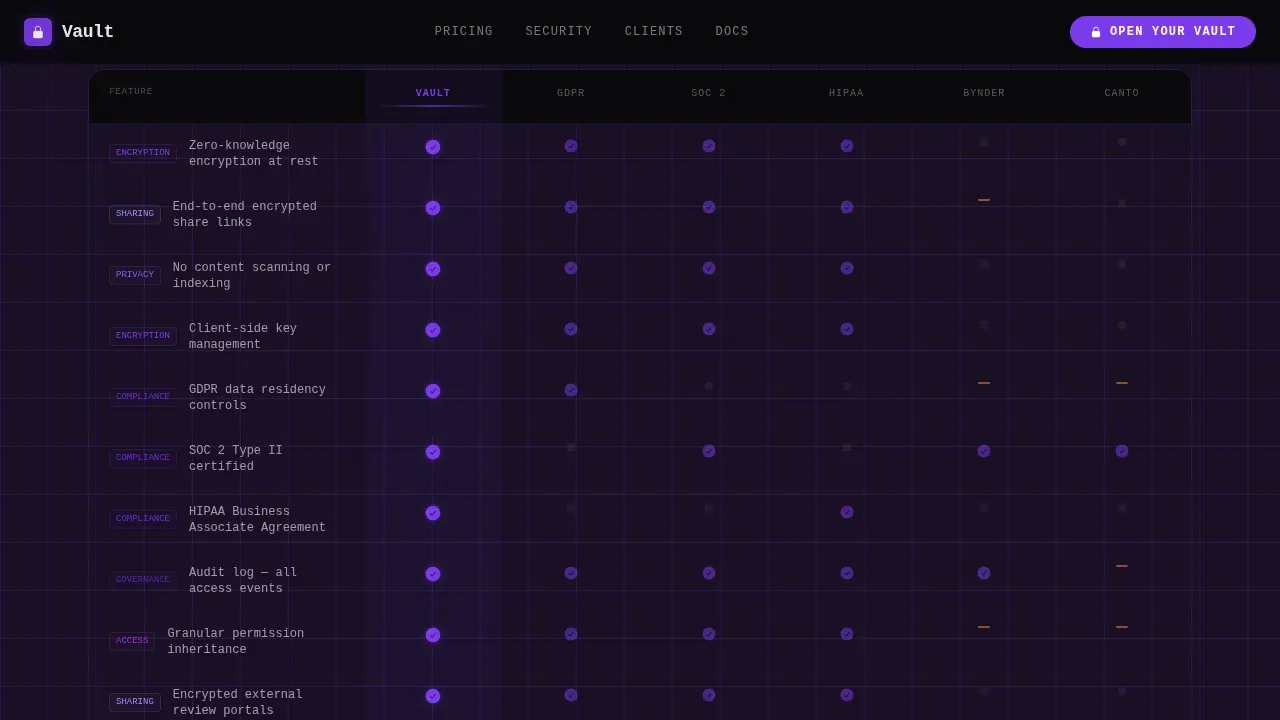The height and width of the screenshot is (720, 1280).
Task: Select the HIPAA column header
Action: pos(847,94)
